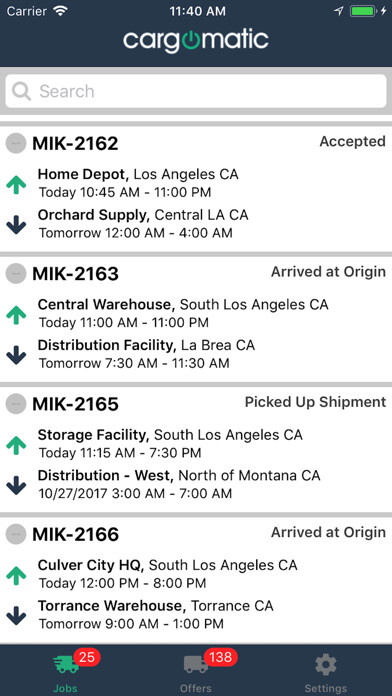Tap the red 138 badge on Offers
The height and width of the screenshot is (696, 392).
221,657
